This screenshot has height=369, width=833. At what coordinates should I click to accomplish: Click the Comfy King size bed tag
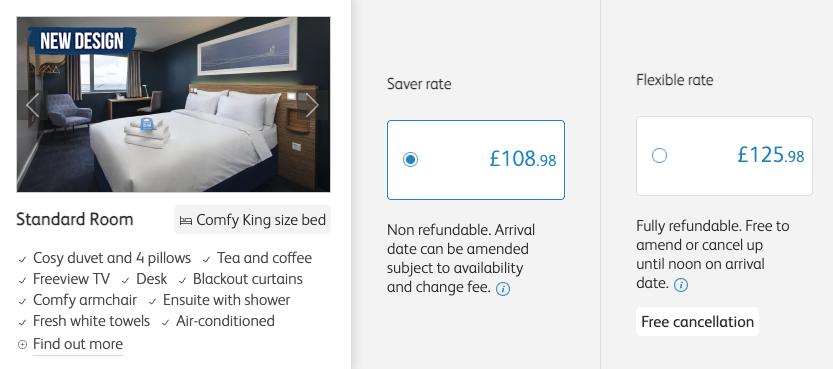(252, 220)
